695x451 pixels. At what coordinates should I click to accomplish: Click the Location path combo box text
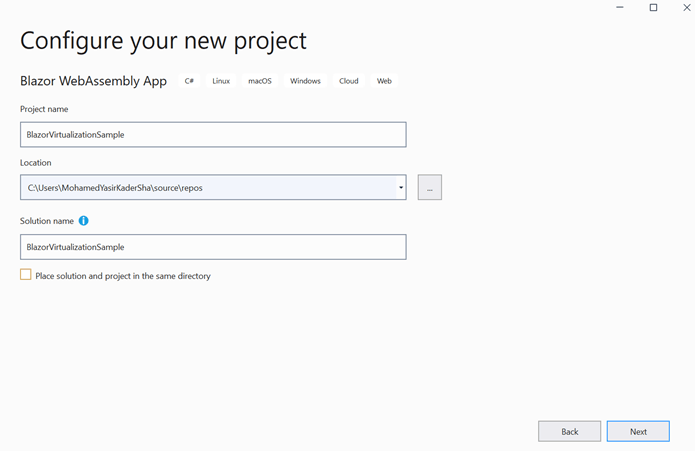200,187
